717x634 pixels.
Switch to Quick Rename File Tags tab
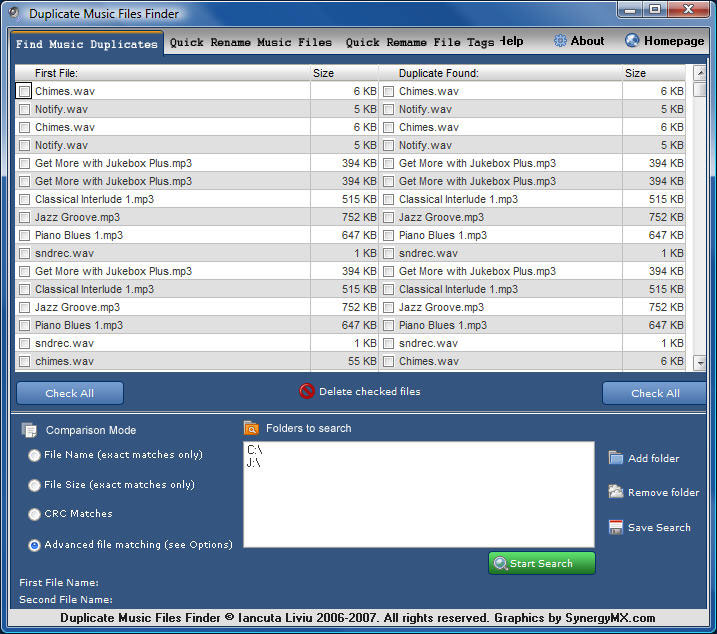[420, 42]
